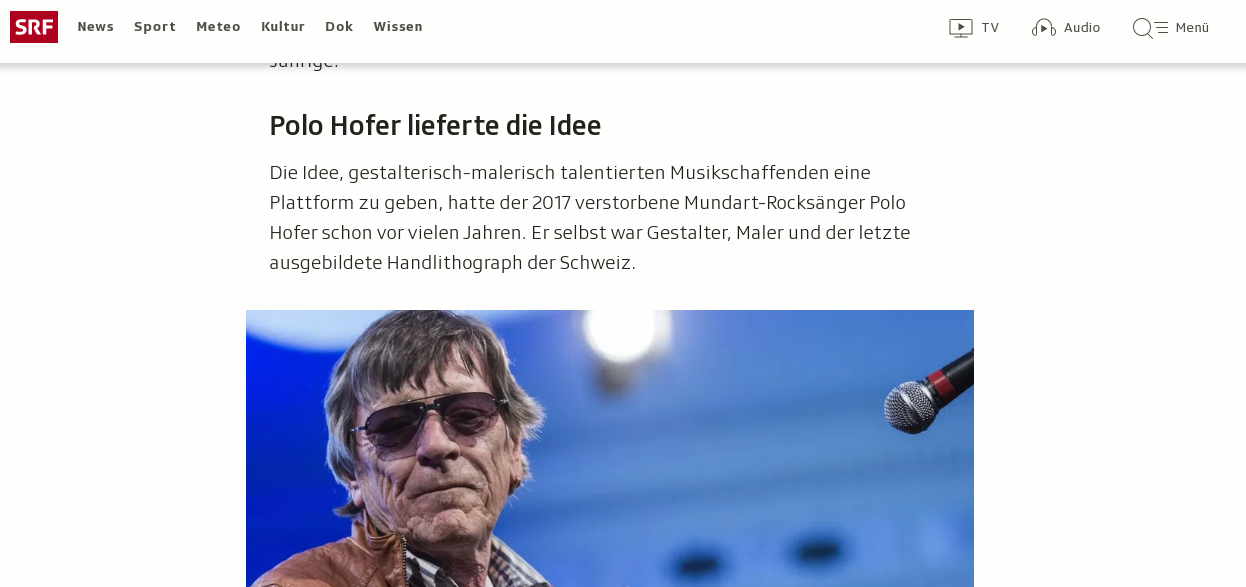Select the Dok navigation item
1246x587 pixels.
339,27
